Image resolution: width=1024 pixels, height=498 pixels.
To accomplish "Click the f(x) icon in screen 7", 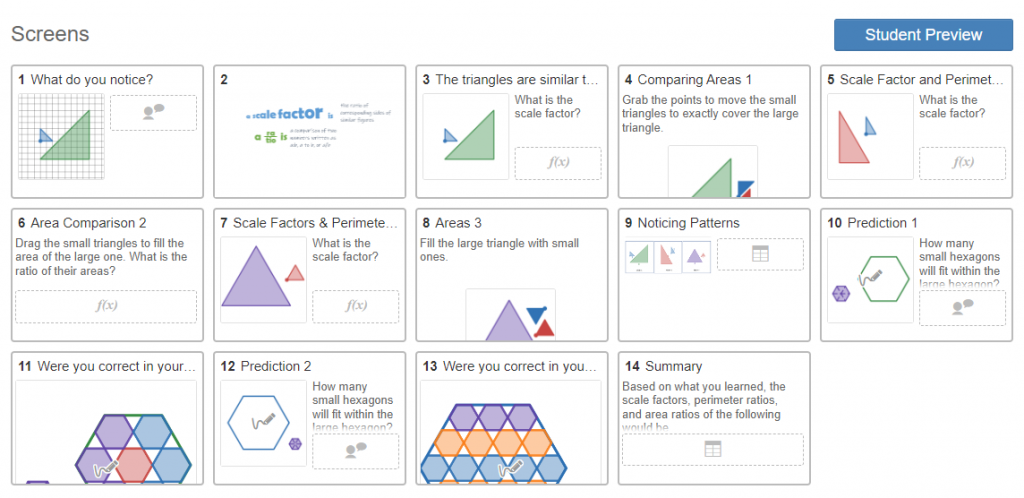I will click(x=356, y=306).
